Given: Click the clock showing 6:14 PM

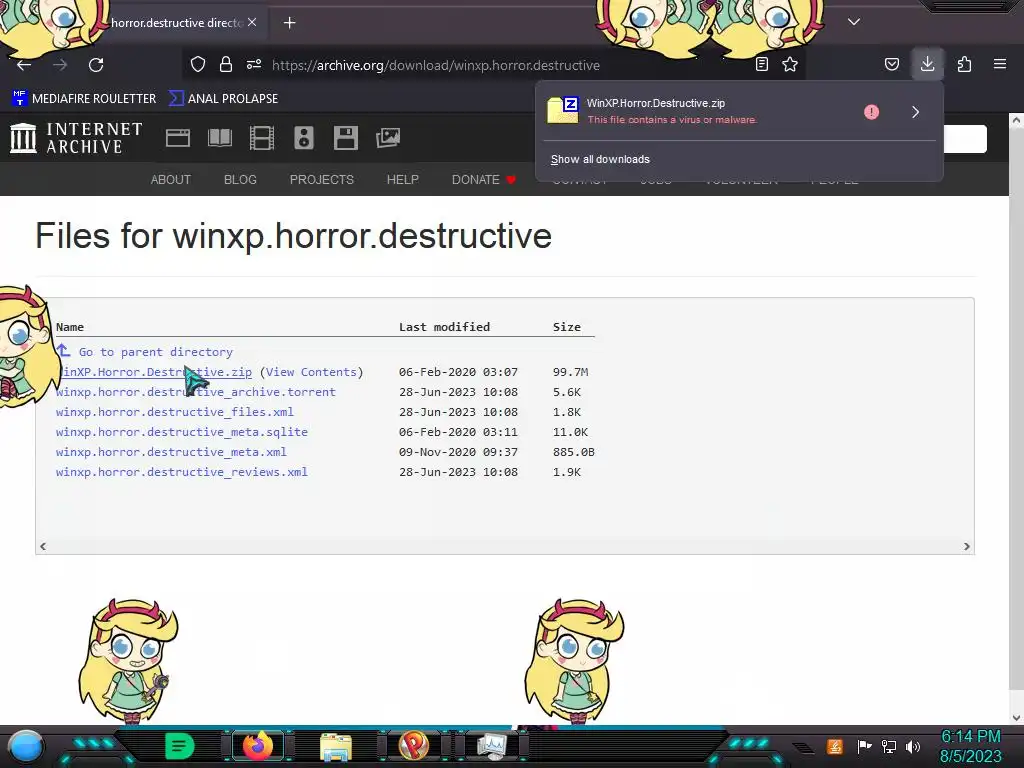Looking at the screenshot, I should coord(970,737).
